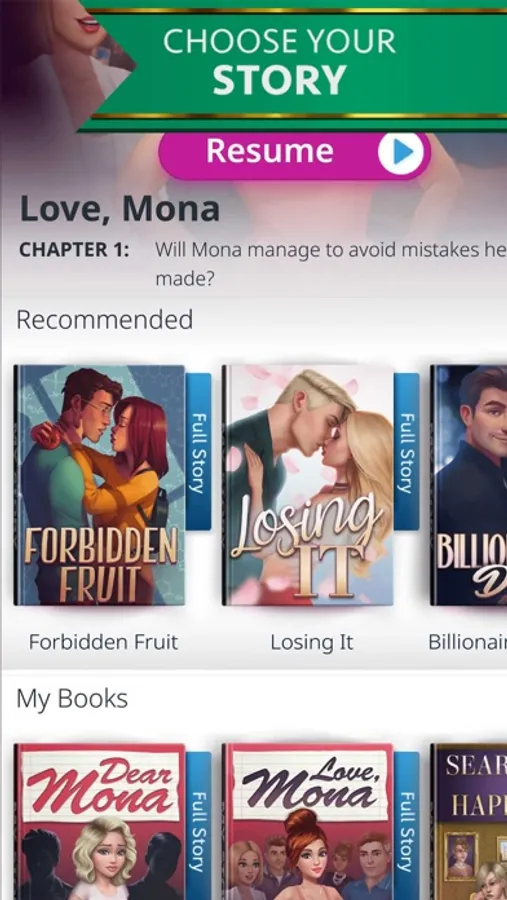The image size is (507, 900).
Task: Tap the Full Story ribbon on Love, Mona book
Action: tap(407, 826)
